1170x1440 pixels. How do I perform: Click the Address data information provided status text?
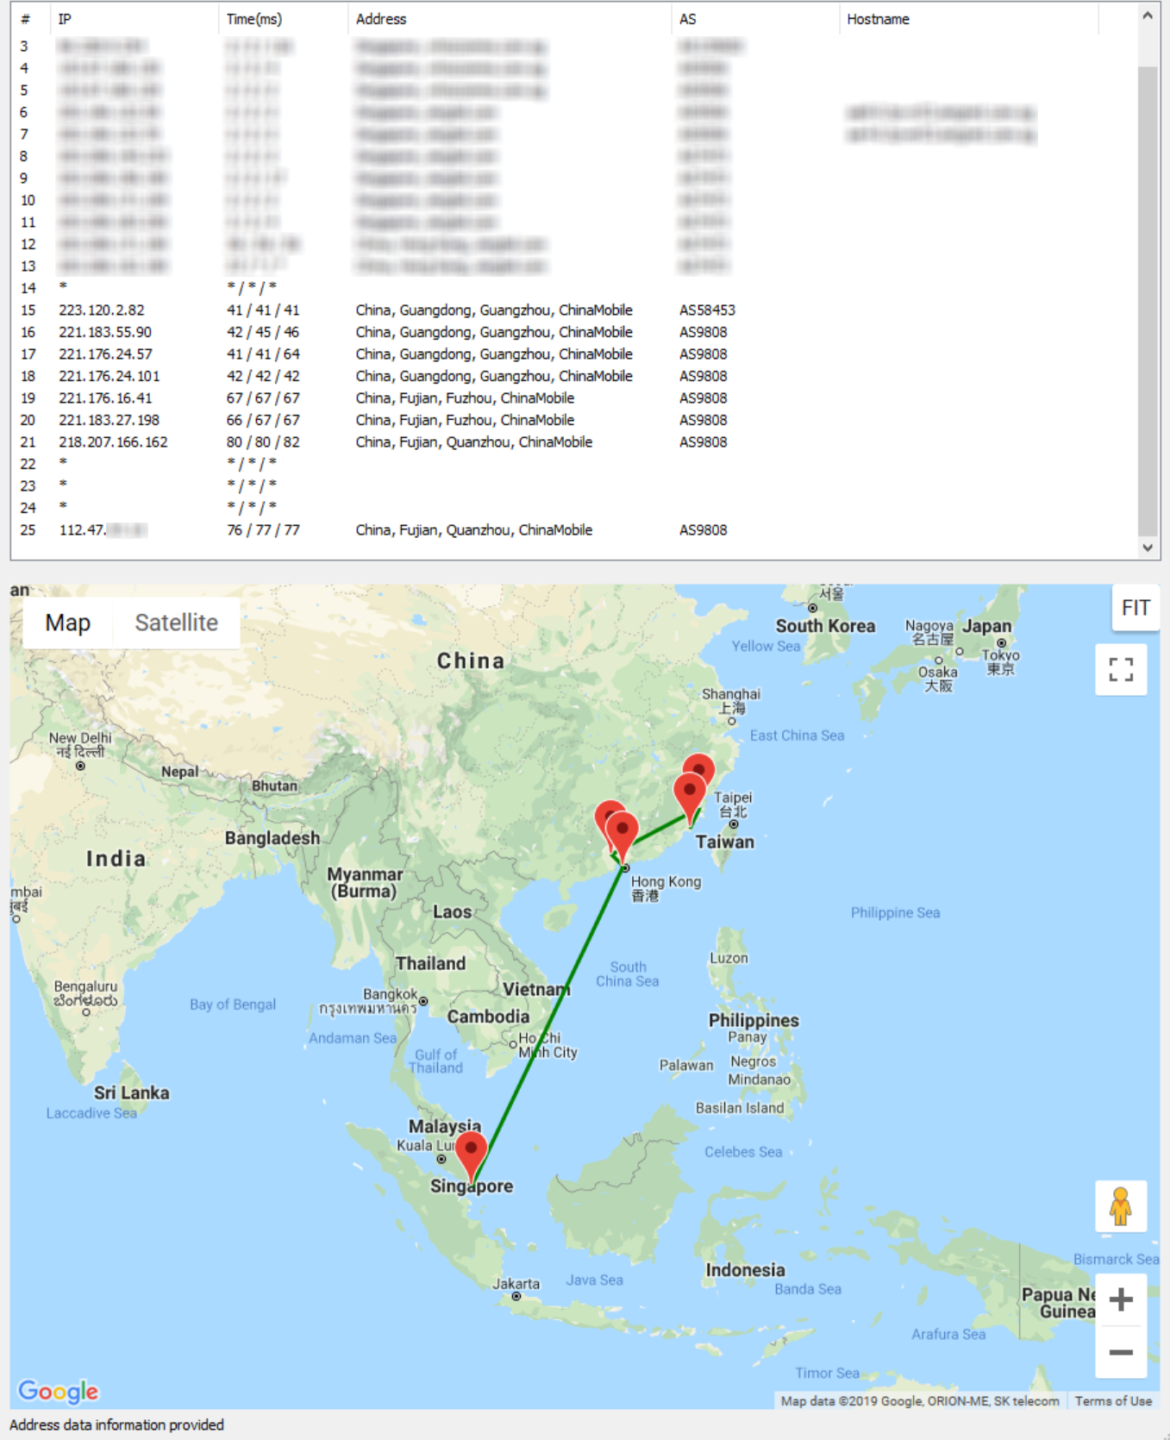click(x=117, y=1425)
